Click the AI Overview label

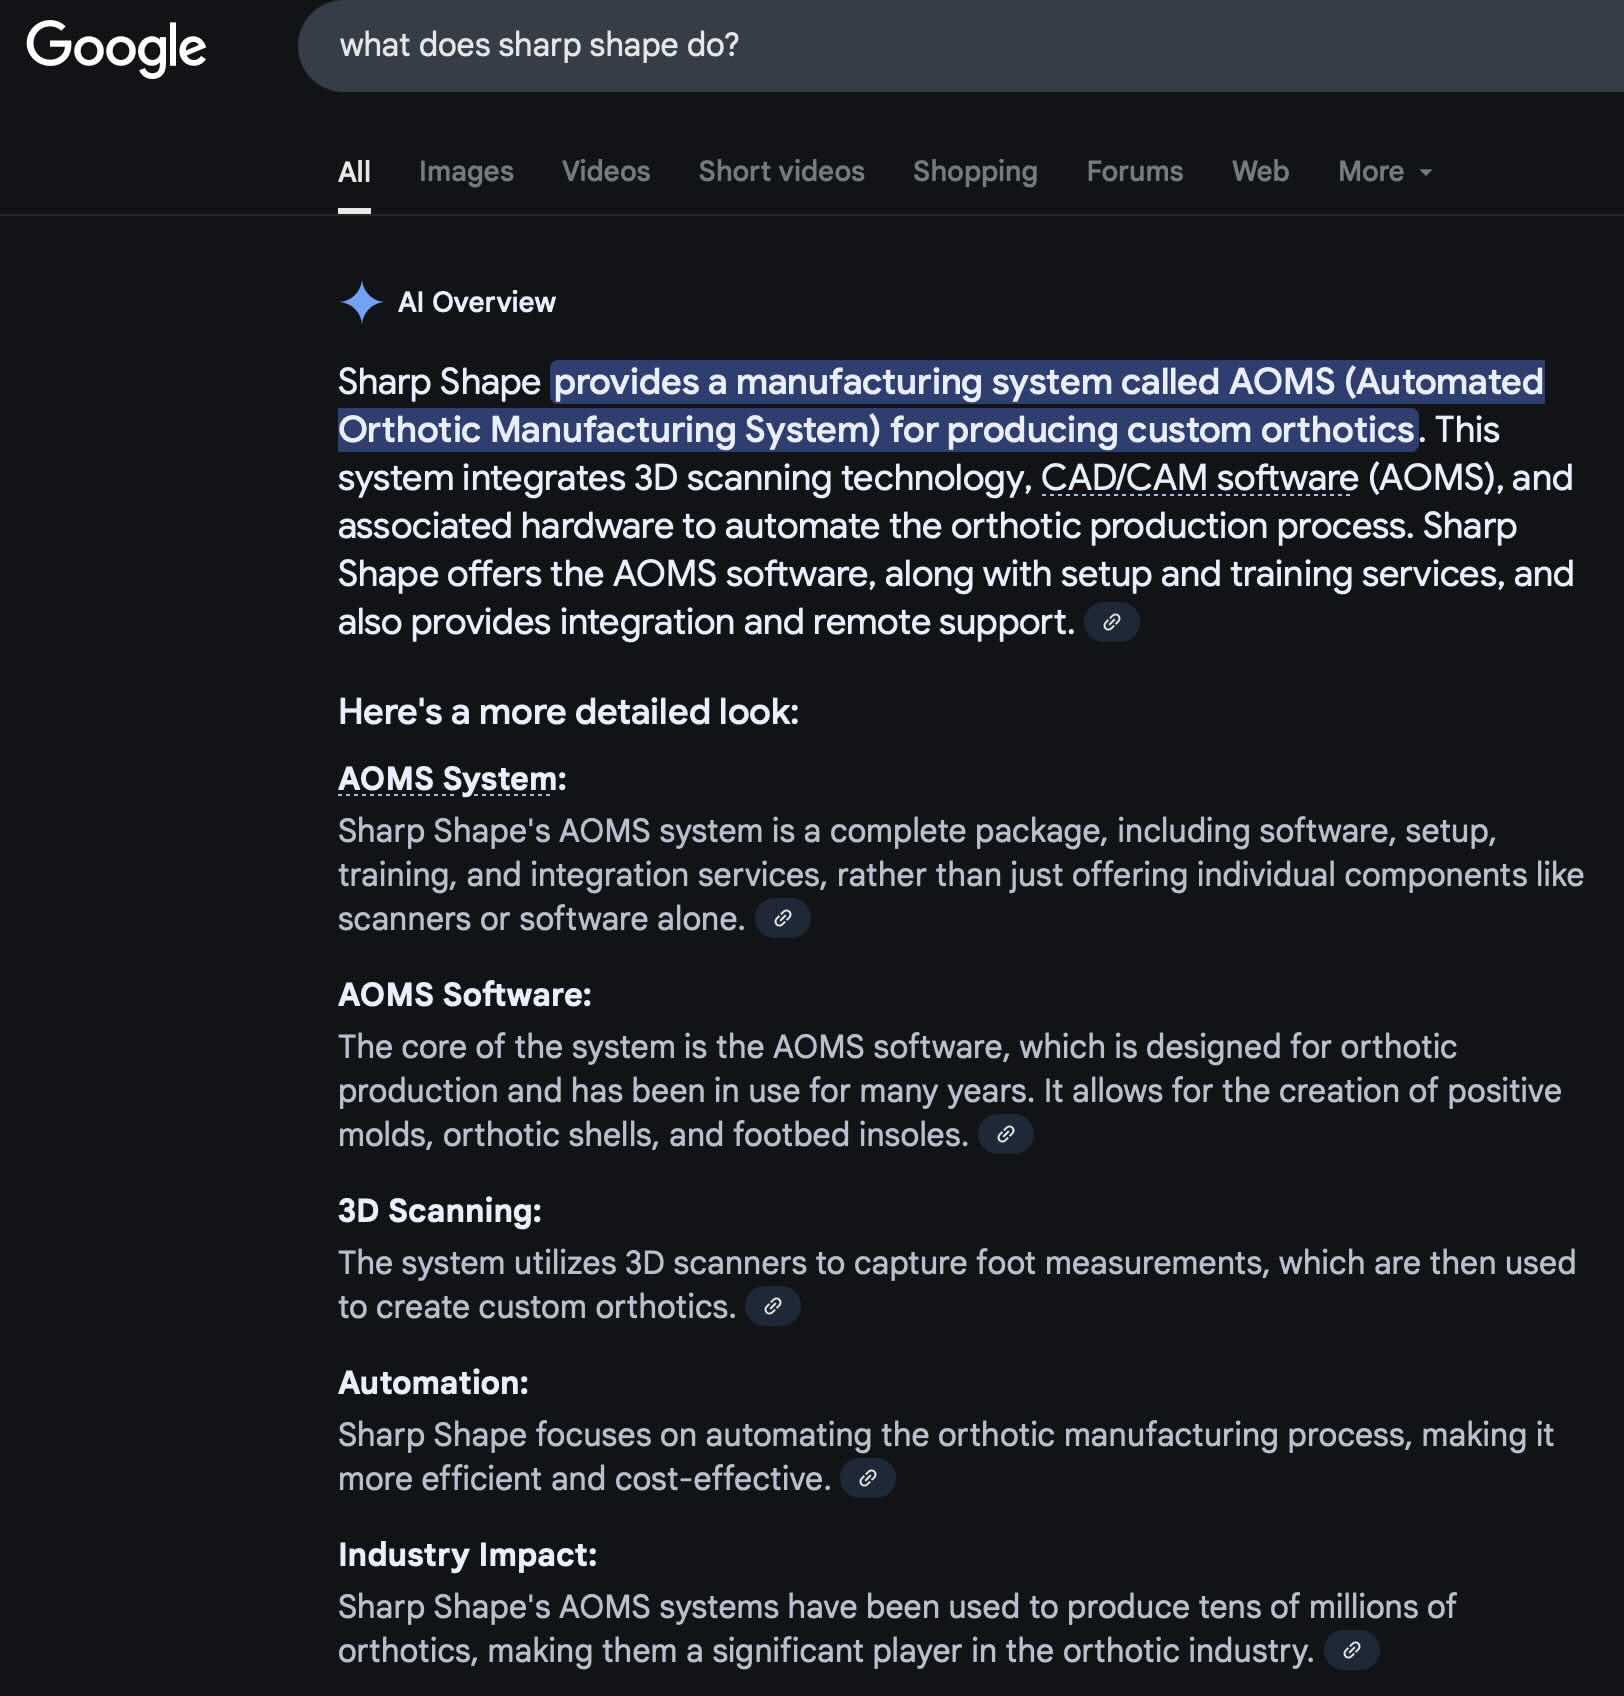(x=477, y=302)
